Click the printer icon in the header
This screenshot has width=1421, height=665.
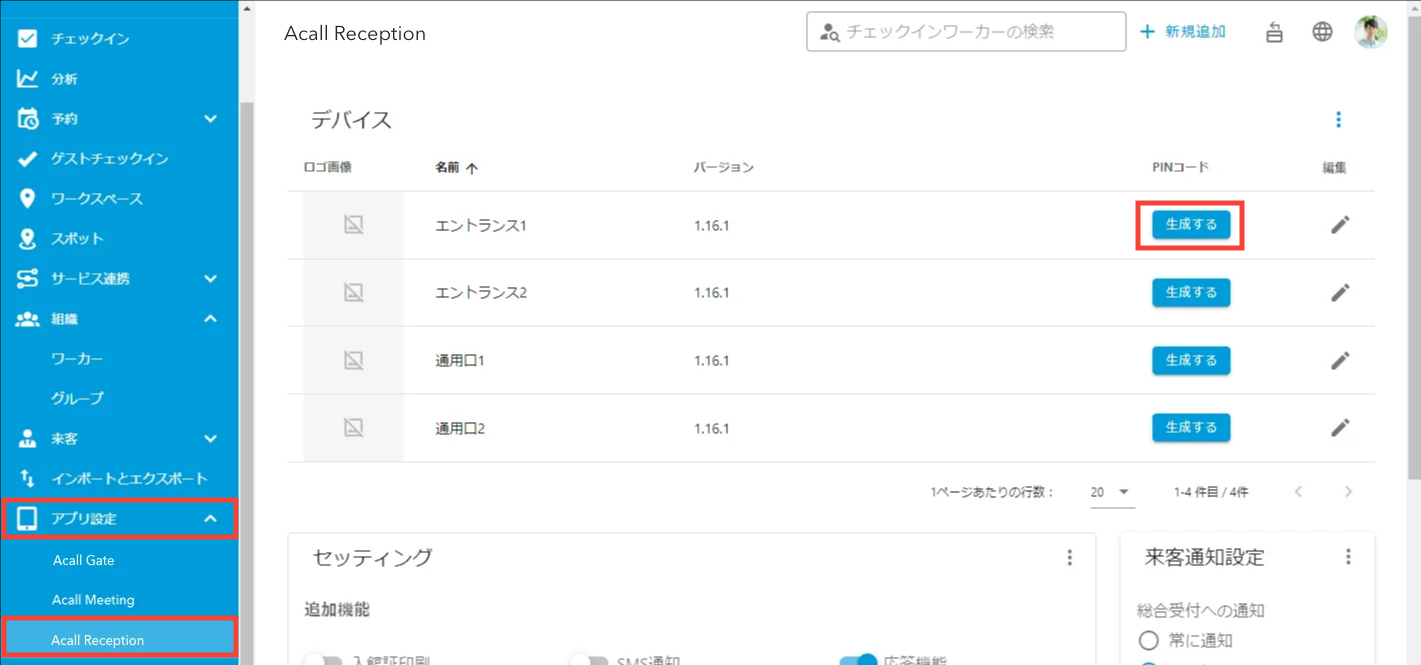tap(1274, 32)
